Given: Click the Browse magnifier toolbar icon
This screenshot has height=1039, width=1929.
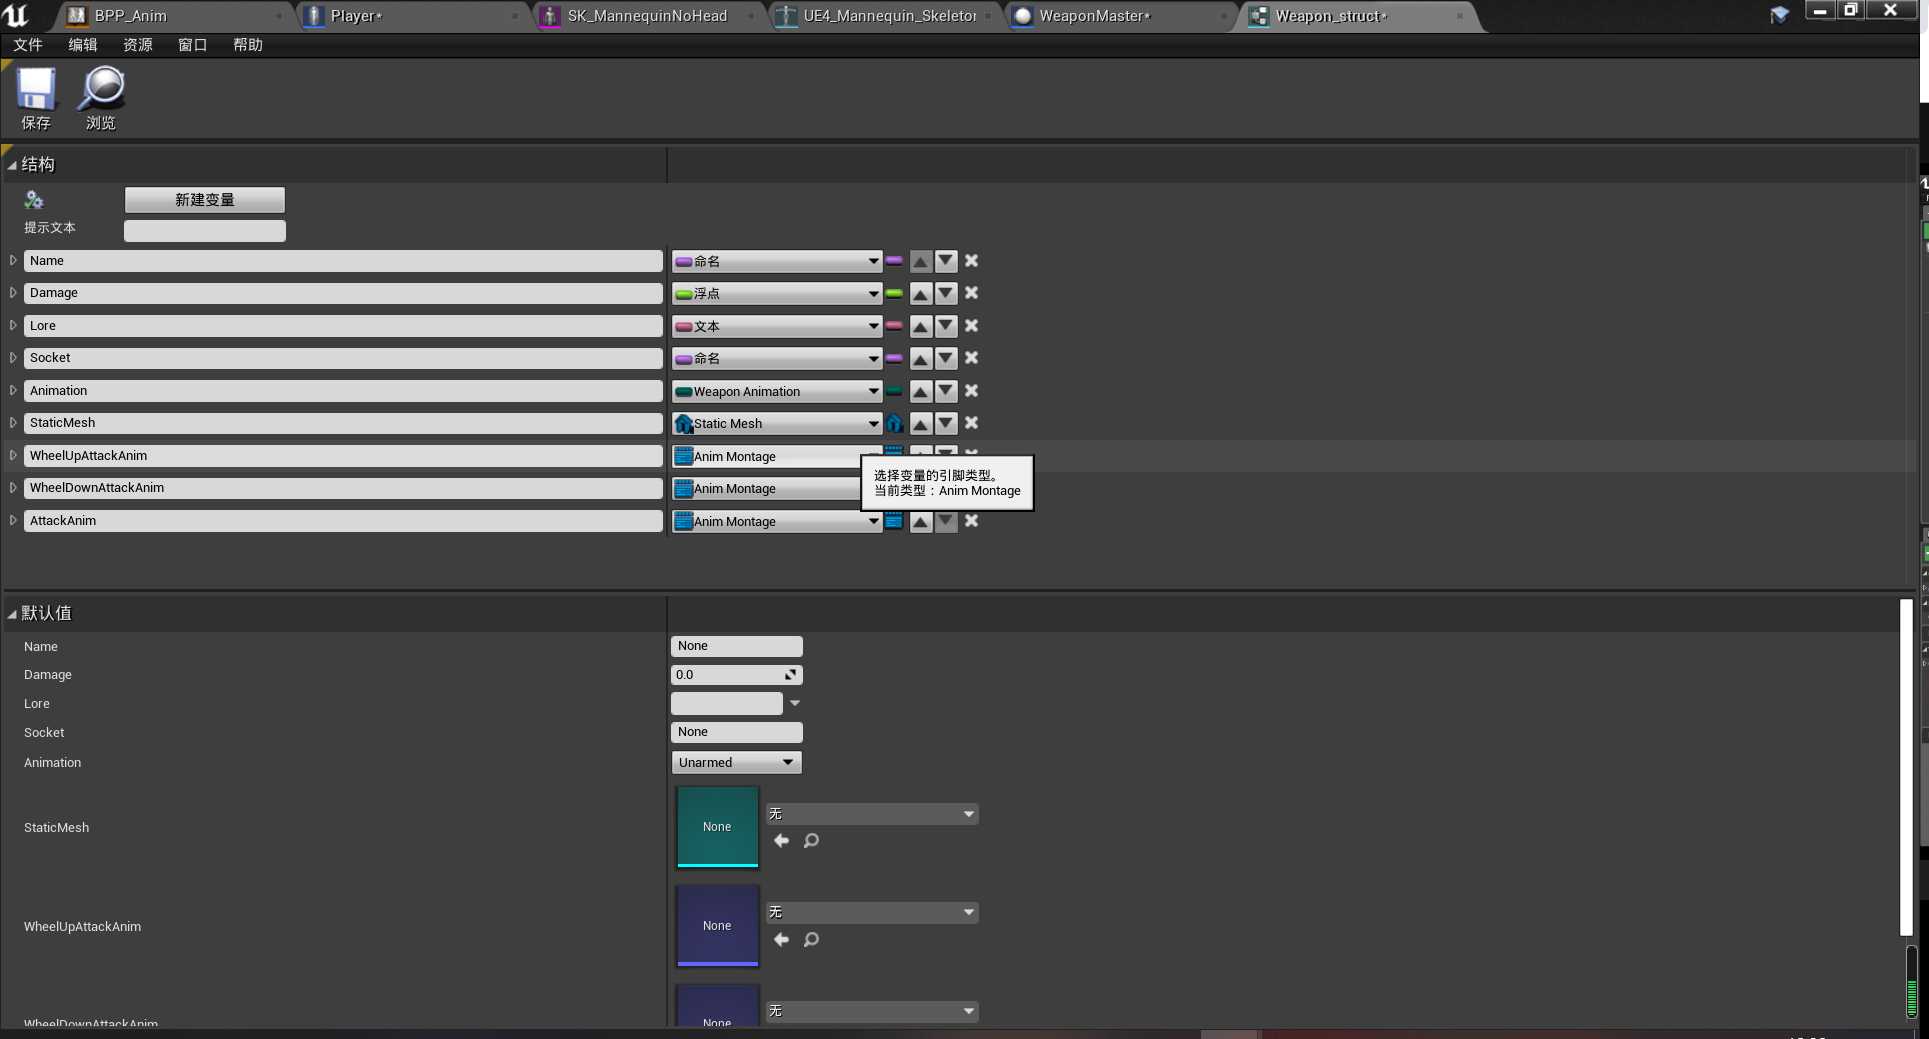Looking at the screenshot, I should tap(101, 98).
